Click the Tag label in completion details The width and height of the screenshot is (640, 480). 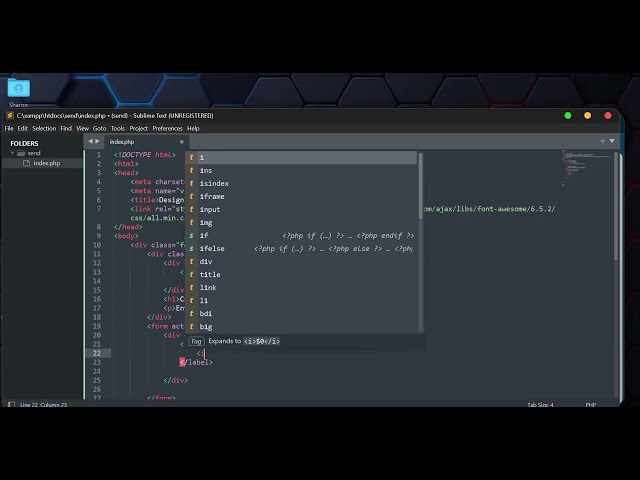[x=196, y=341]
